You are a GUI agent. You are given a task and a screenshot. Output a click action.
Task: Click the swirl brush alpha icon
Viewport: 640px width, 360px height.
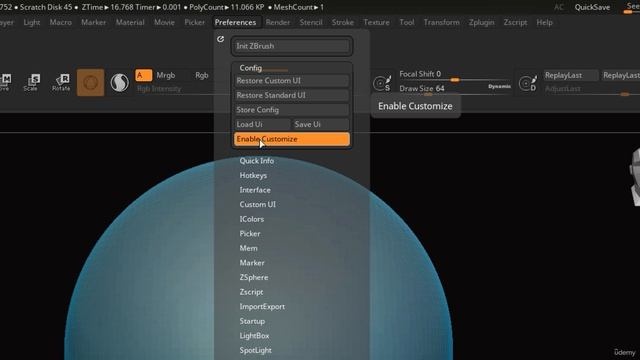click(x=119, y=82)
